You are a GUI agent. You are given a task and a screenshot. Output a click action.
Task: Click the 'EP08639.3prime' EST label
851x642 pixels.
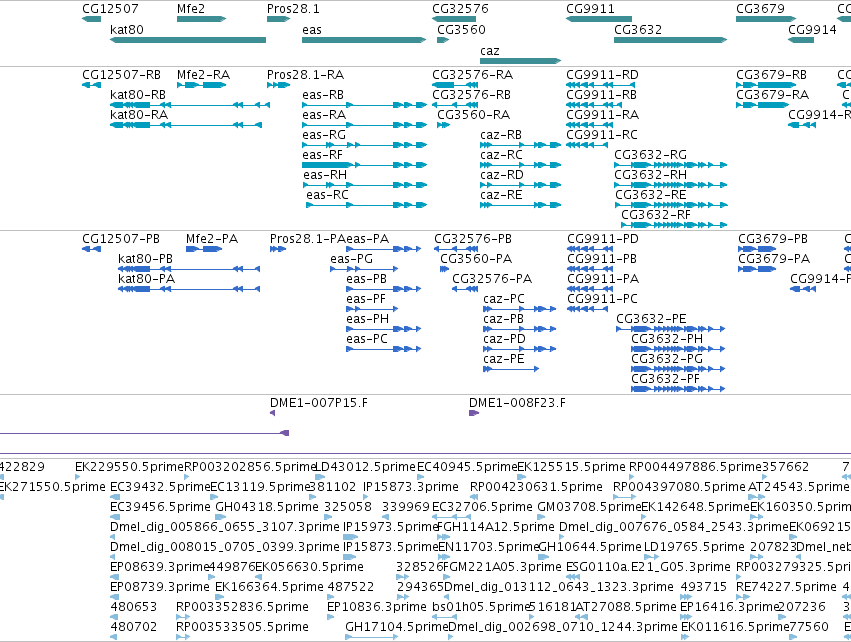click(160, 567)
